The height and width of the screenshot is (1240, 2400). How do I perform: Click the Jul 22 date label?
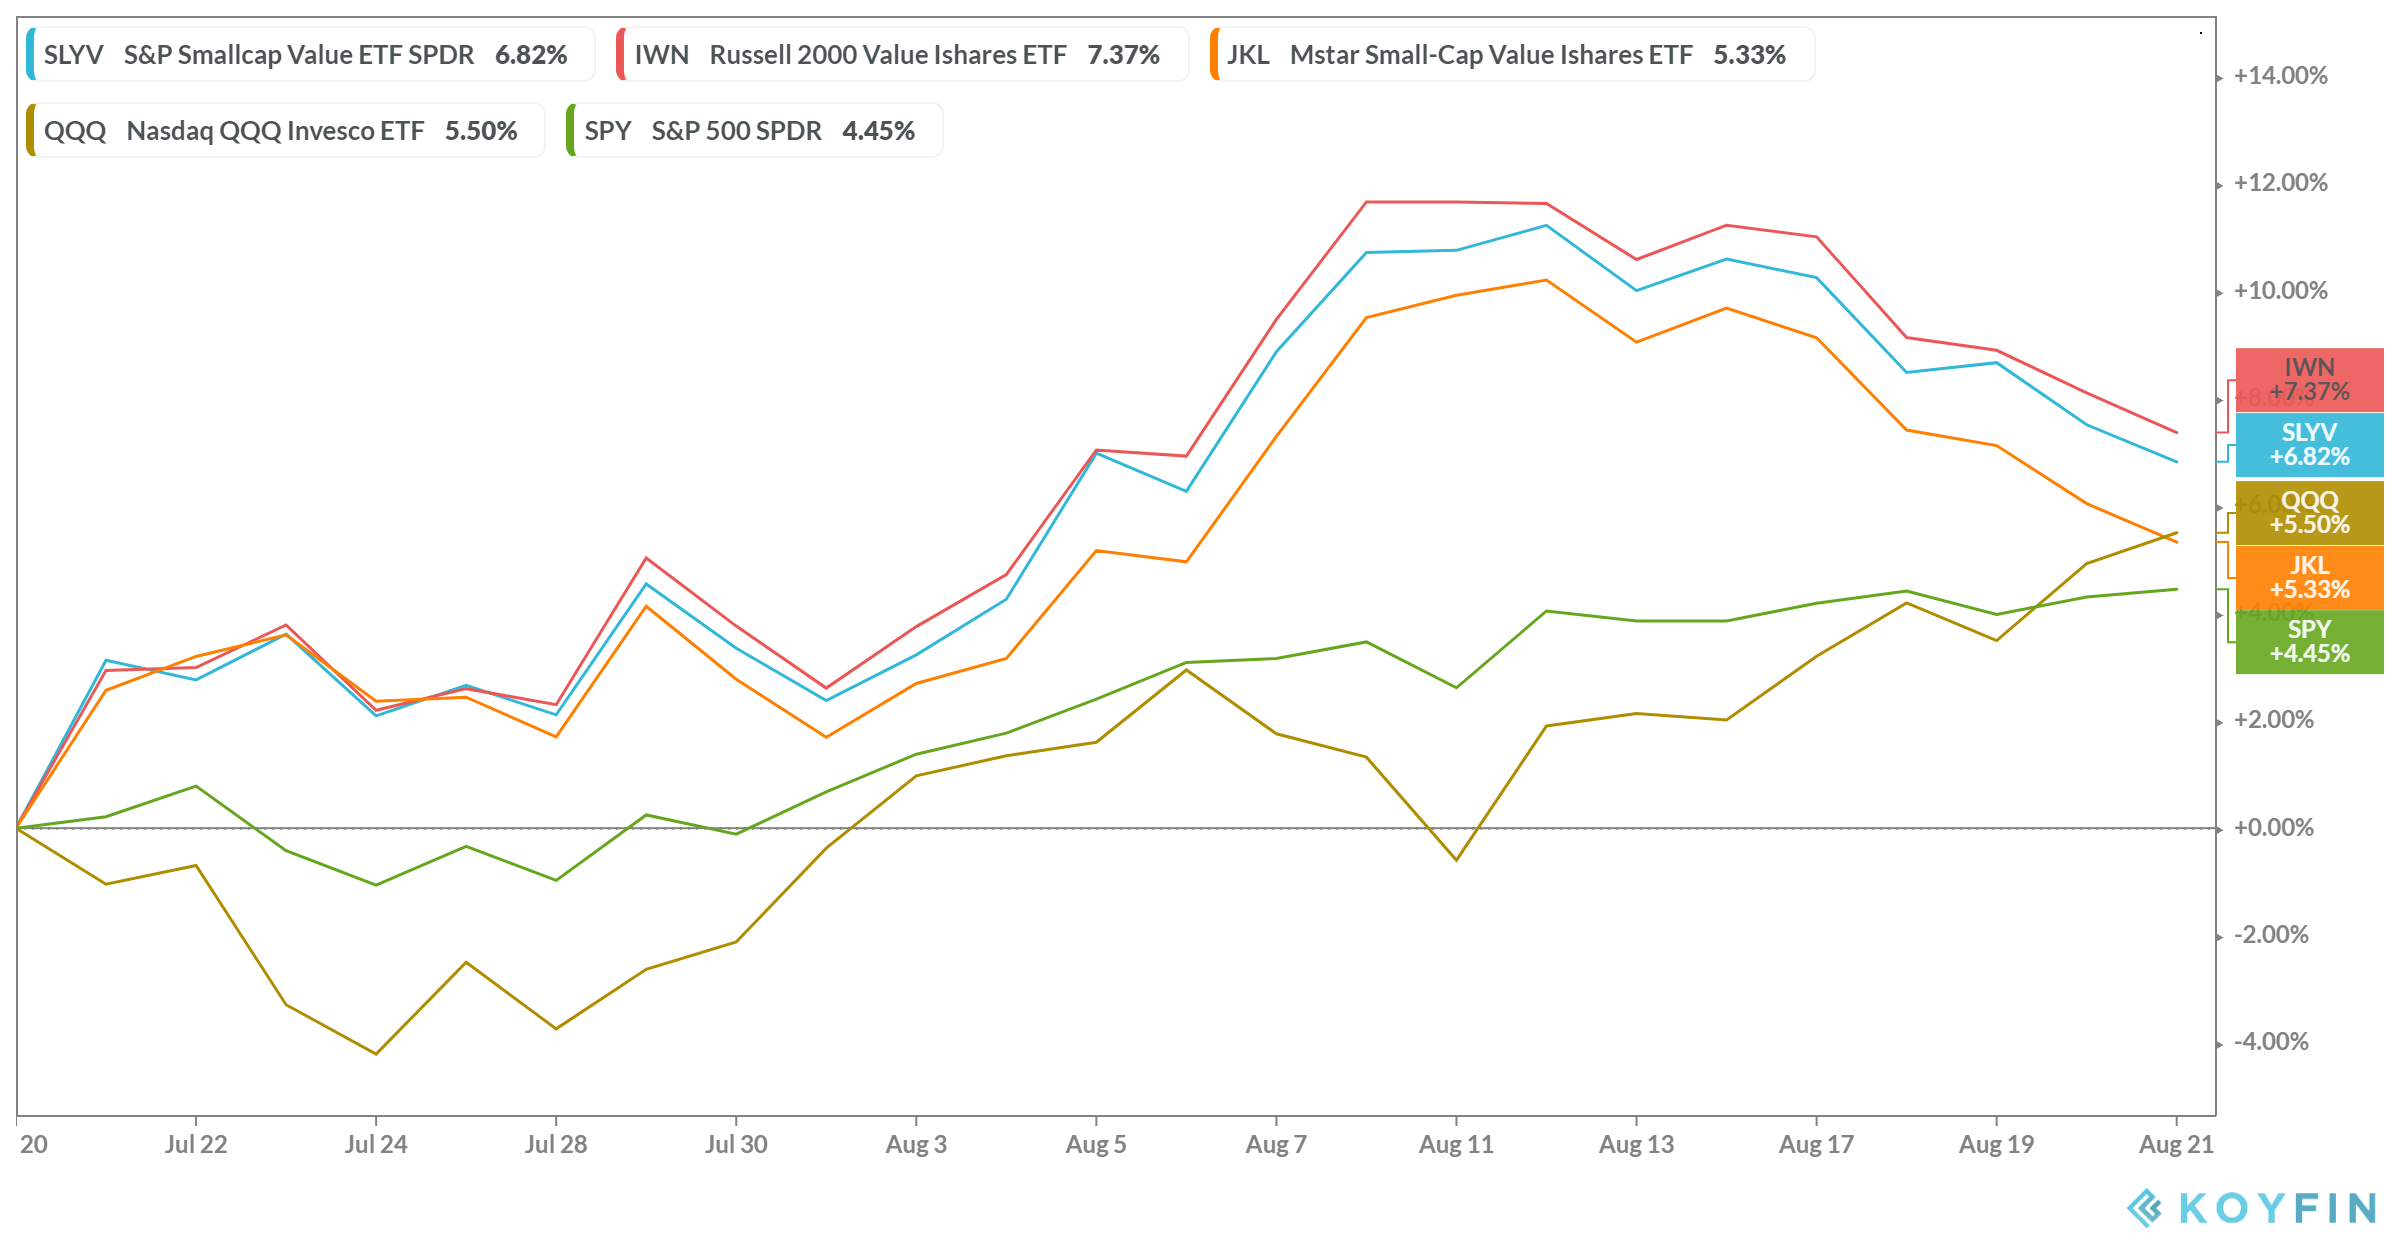pyautogui.click(x=196, y=1144)
